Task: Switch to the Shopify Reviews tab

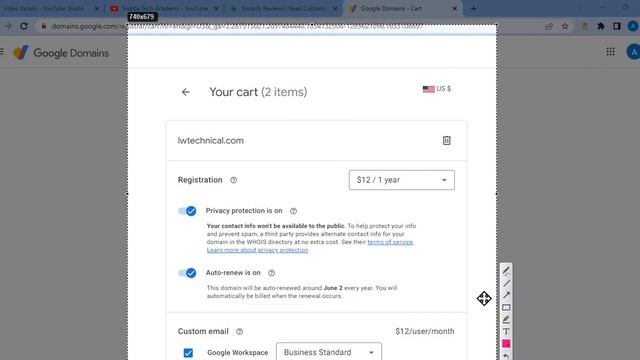Action: point(284,9)
